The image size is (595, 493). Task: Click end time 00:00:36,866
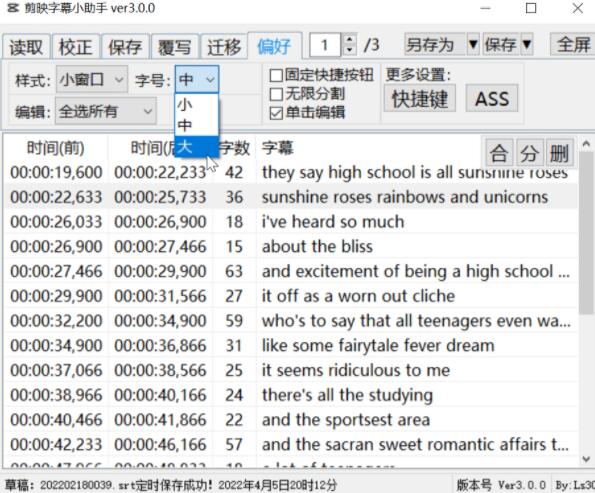point(160,346)
